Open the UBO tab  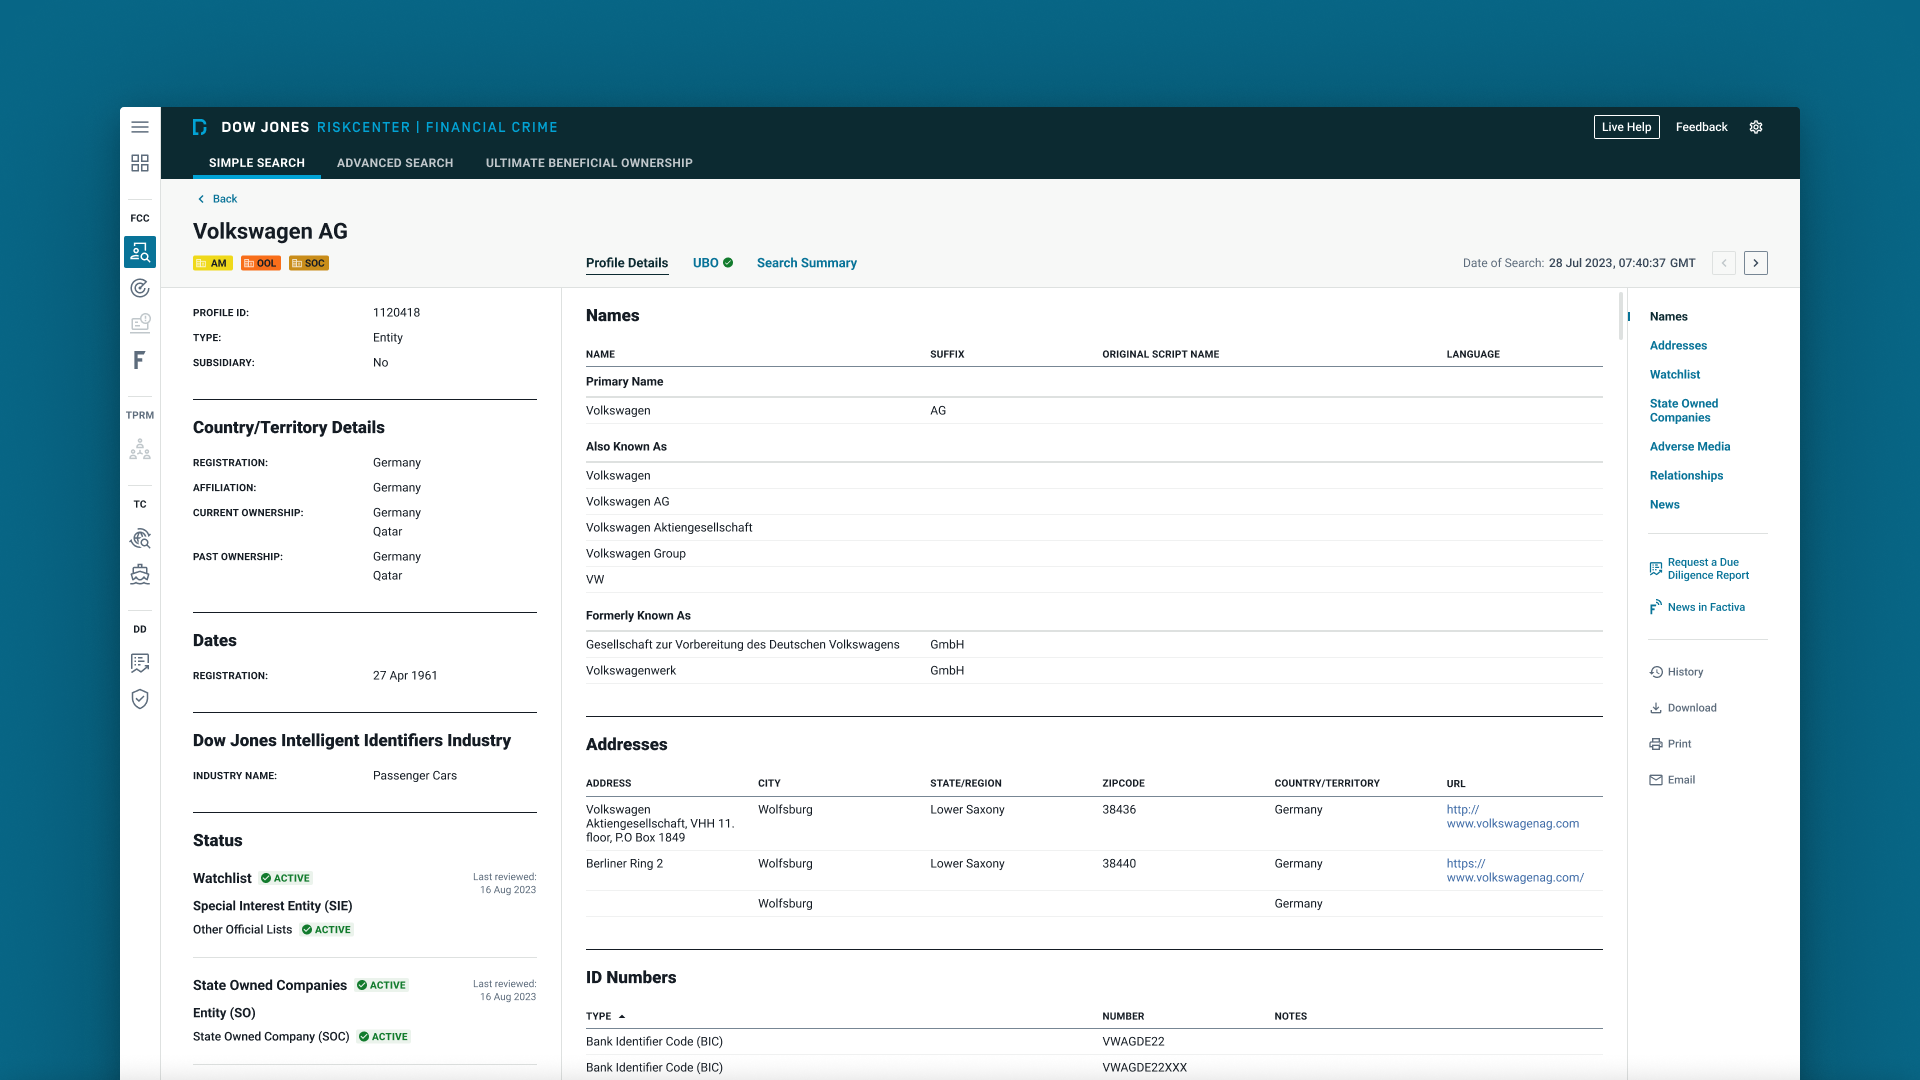pyautogui.click(x=713, y=263)
